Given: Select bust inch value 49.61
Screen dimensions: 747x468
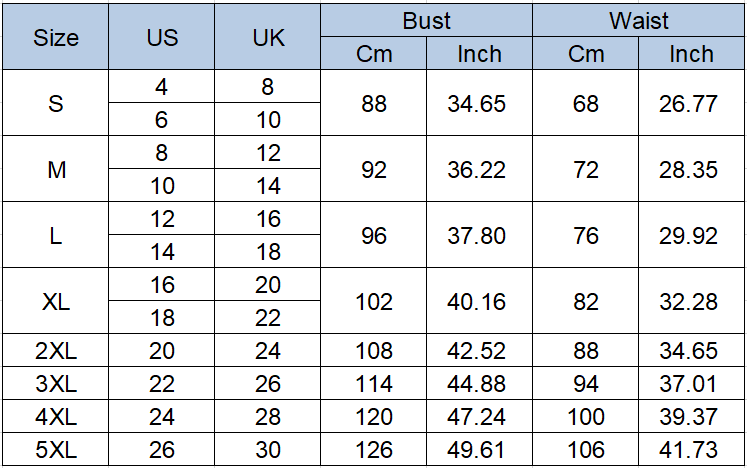Looking at the screenshot, I should coord(479,449).
